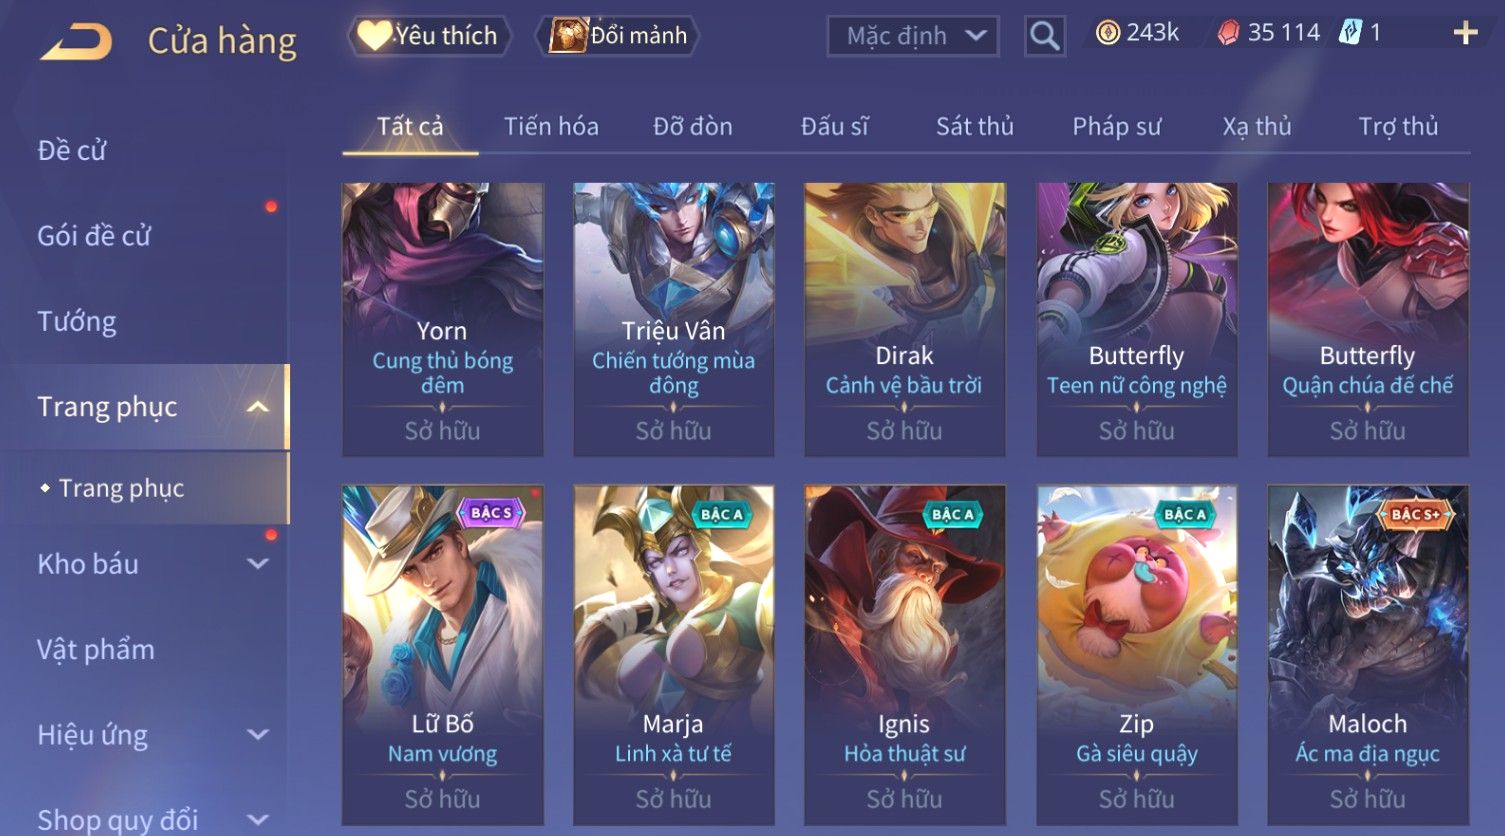Click the gold coin balance icon

(1107, 33)
